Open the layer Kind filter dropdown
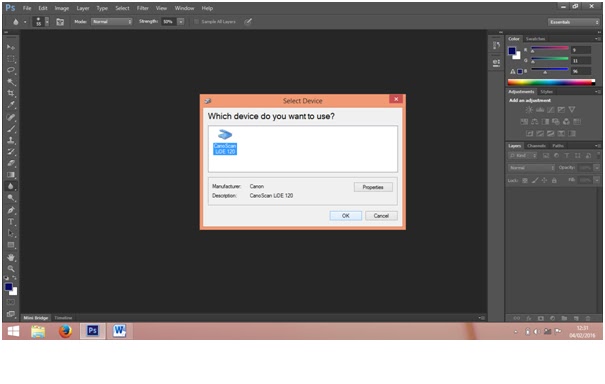Screen dimensions: 605x384 tap(523, 156)
